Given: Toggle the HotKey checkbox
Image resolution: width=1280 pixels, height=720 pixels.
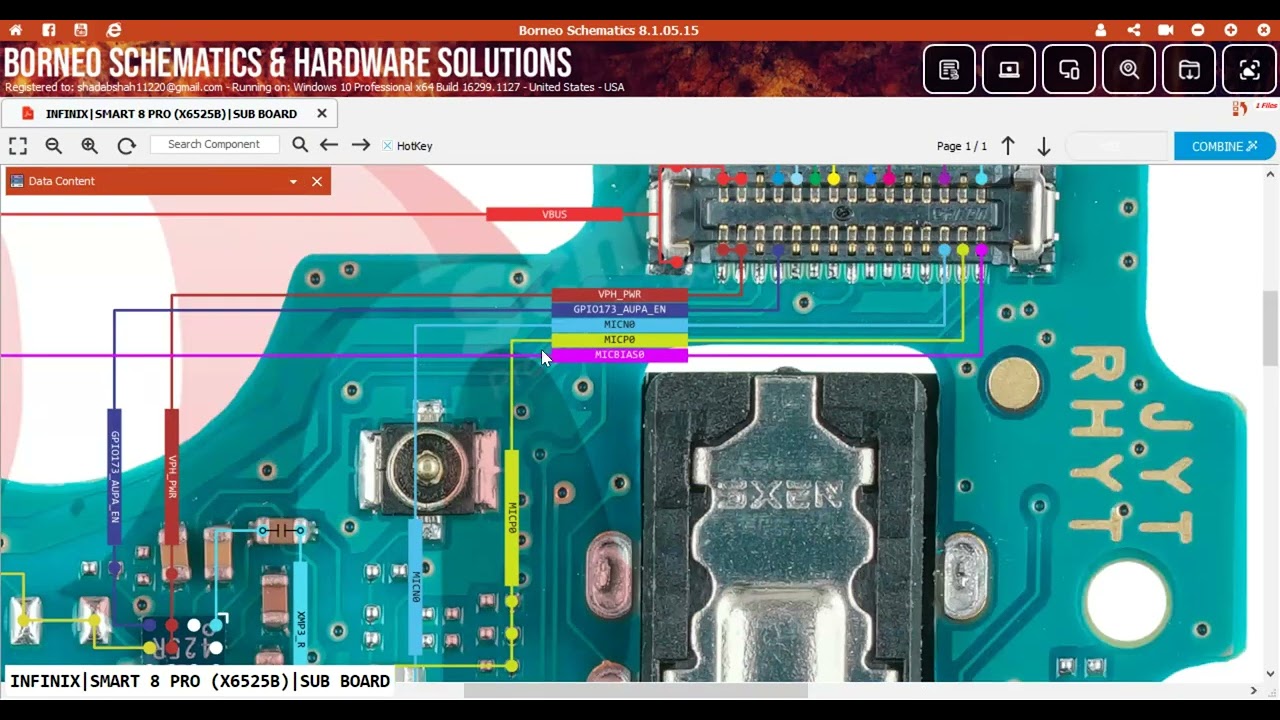Looking at the screenshot, I should pos(387,146).
